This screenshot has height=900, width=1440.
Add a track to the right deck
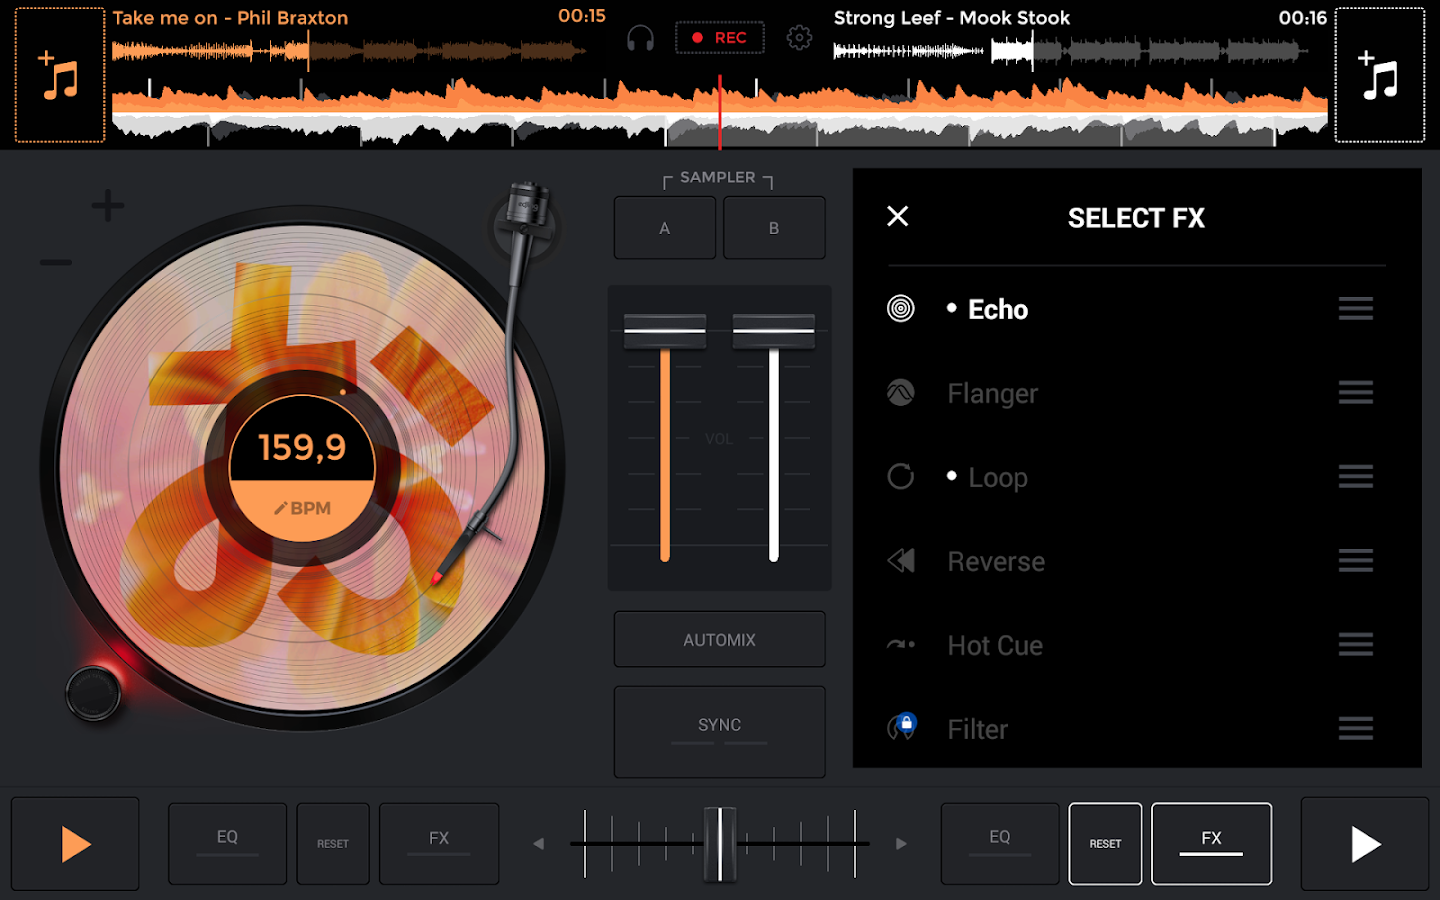click(1380, 75)
